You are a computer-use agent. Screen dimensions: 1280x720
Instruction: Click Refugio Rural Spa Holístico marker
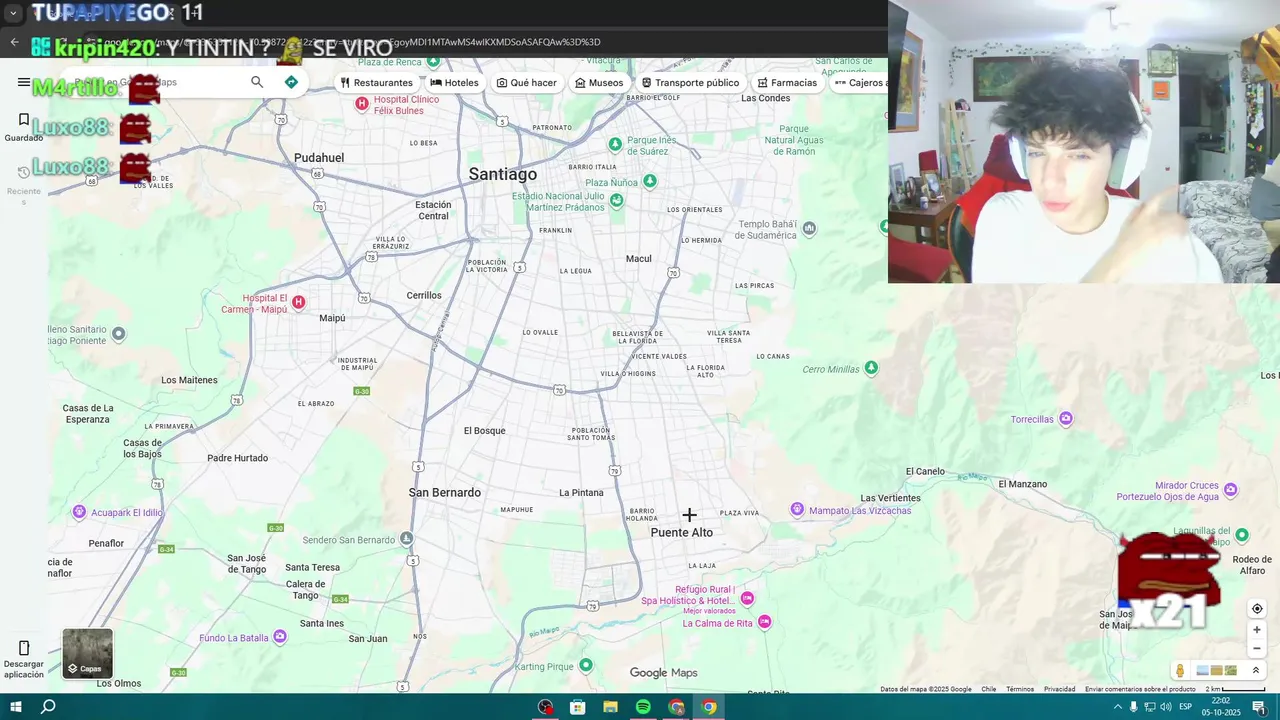[747, 598]
